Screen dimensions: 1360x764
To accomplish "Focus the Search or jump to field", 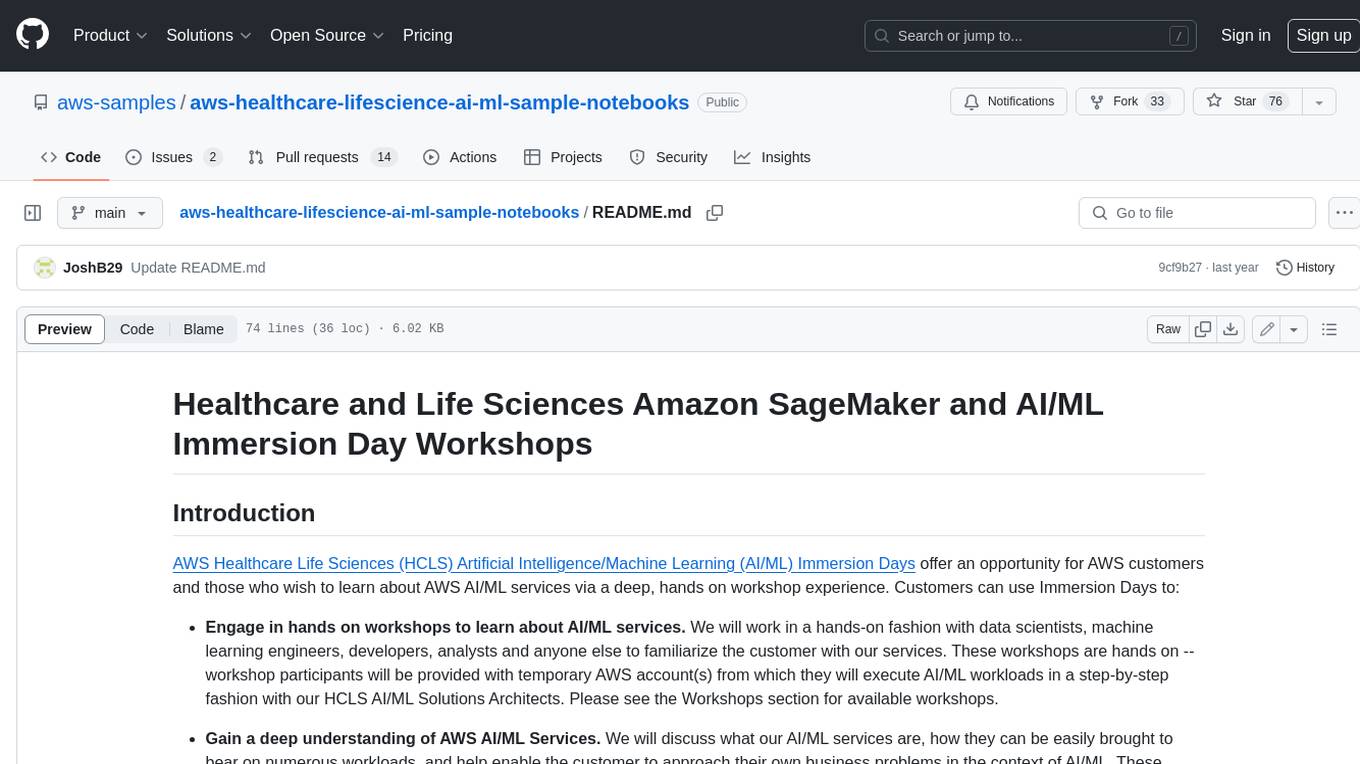I will (x=1032, y=36).
